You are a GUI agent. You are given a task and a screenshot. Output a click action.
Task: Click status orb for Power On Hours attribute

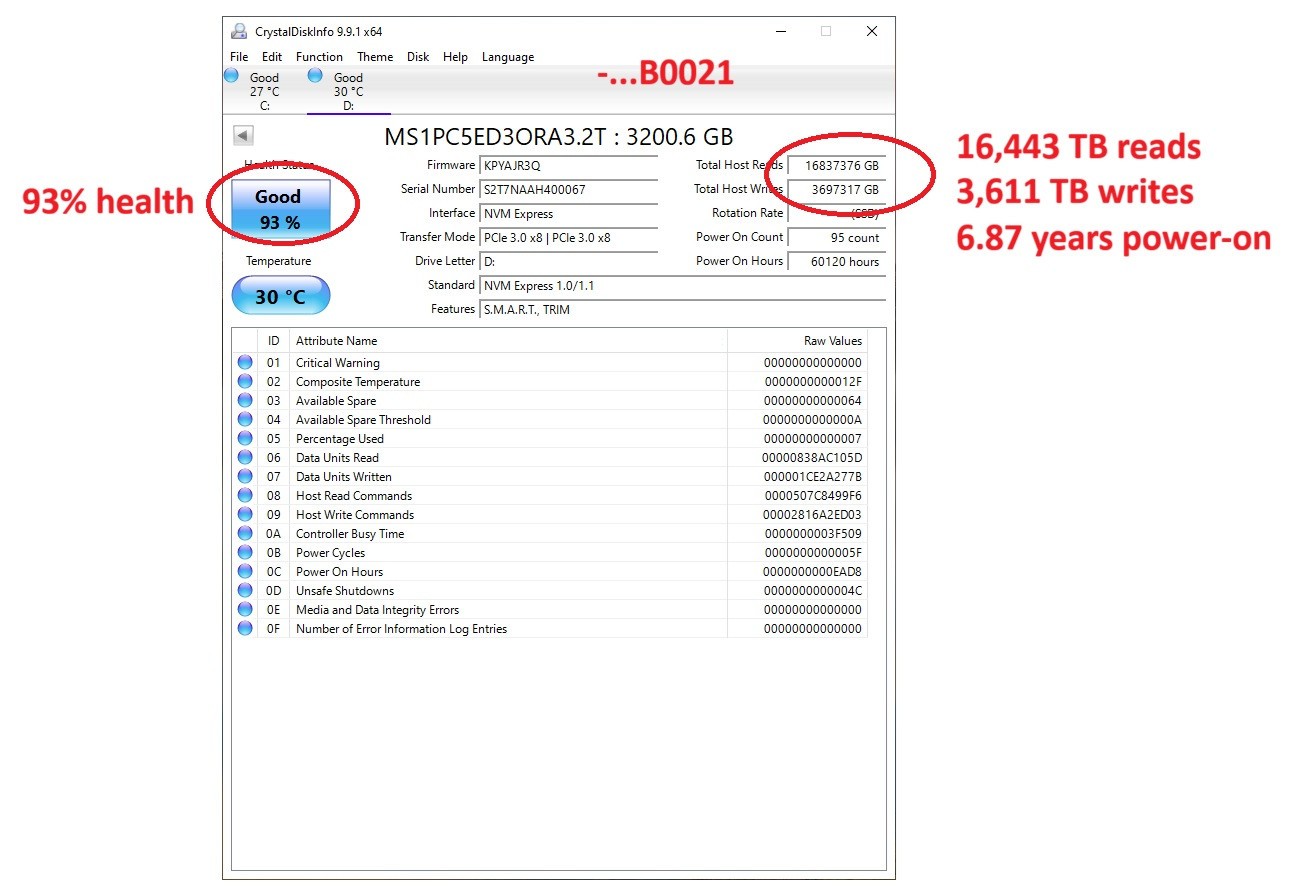tap(245, 572)
